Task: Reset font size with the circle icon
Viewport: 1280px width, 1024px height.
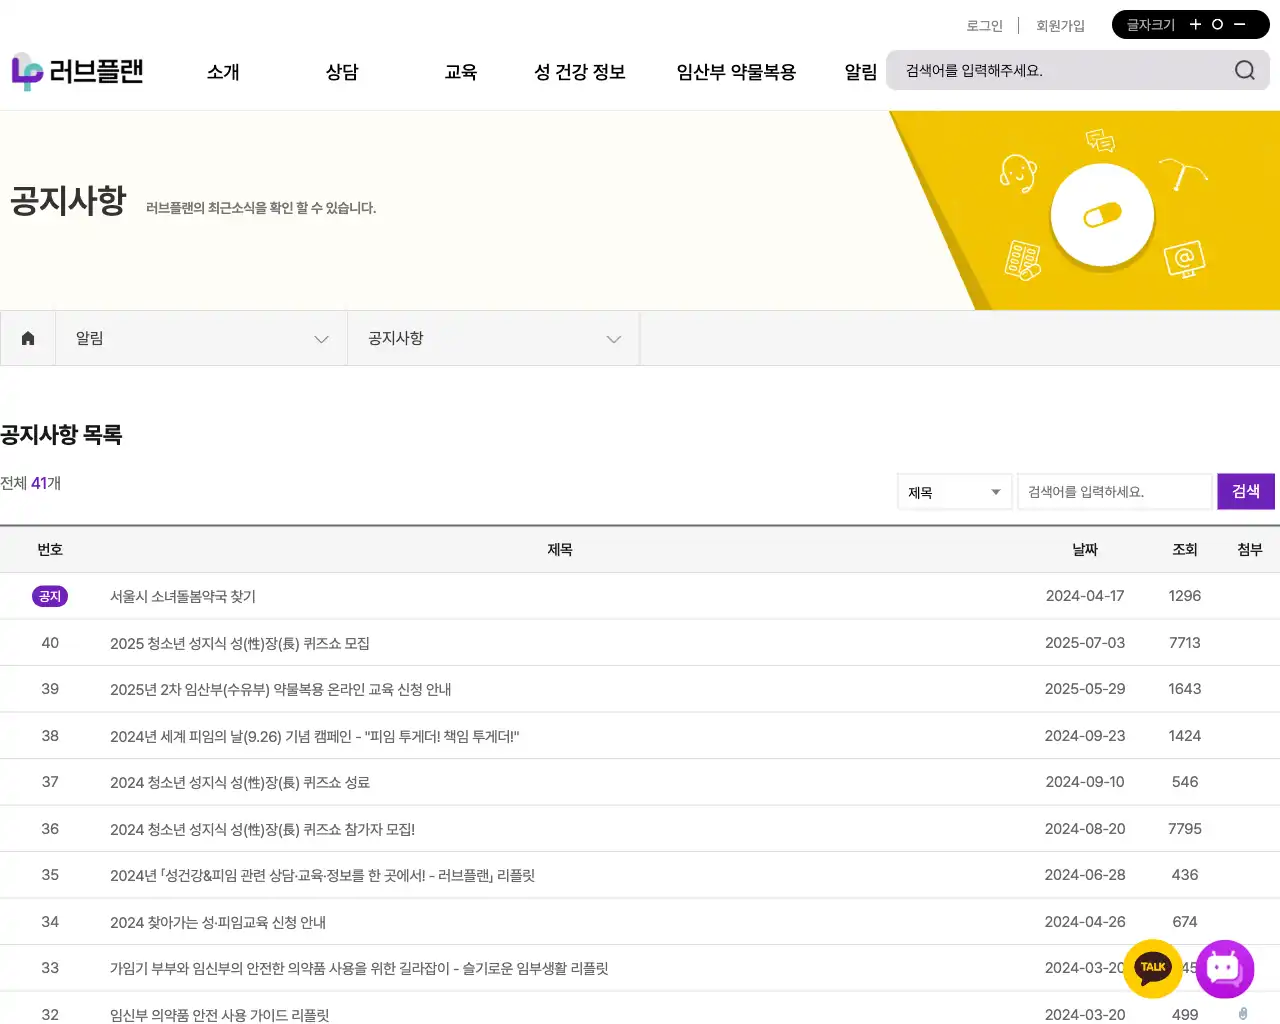Action: 1217,25
